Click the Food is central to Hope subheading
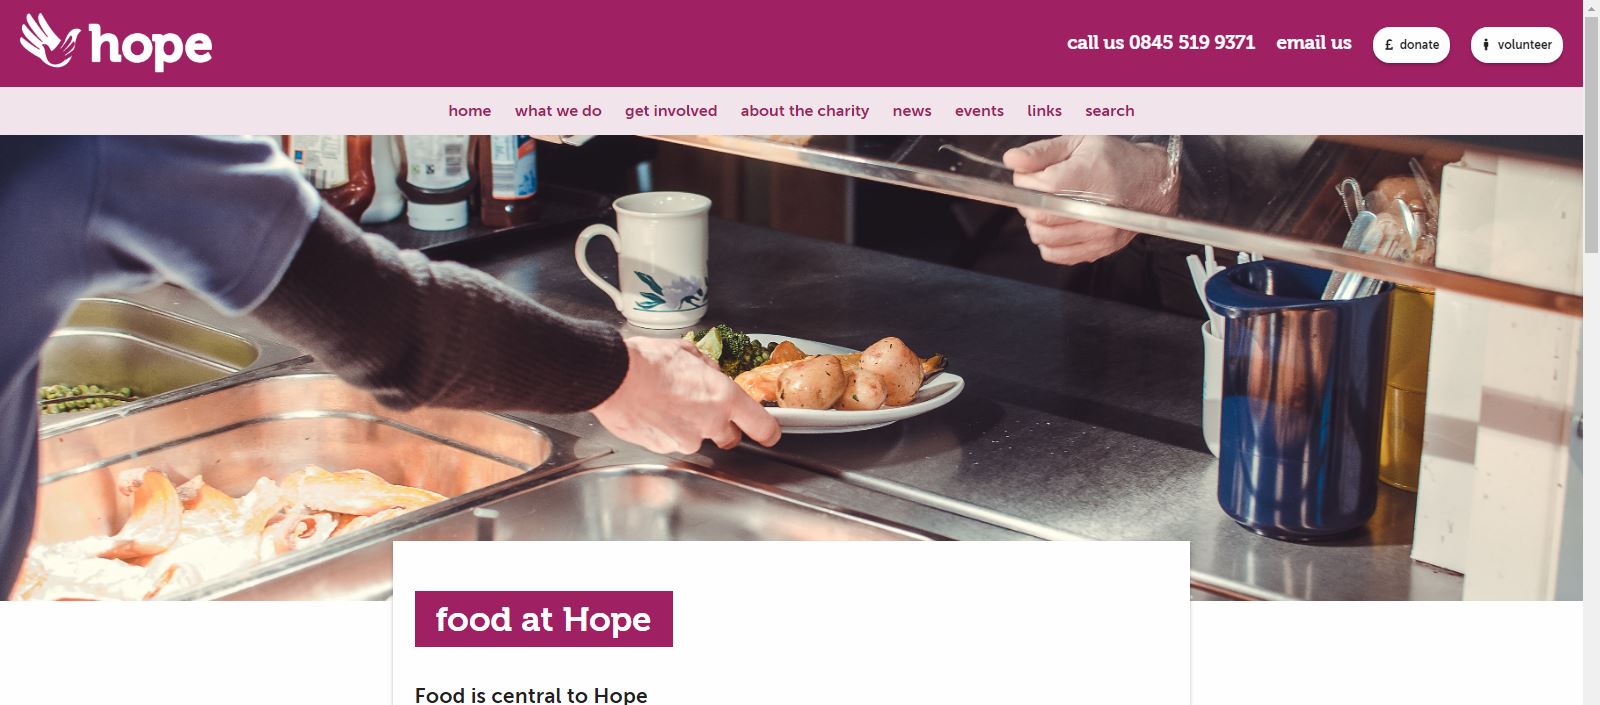 [531, 695]
